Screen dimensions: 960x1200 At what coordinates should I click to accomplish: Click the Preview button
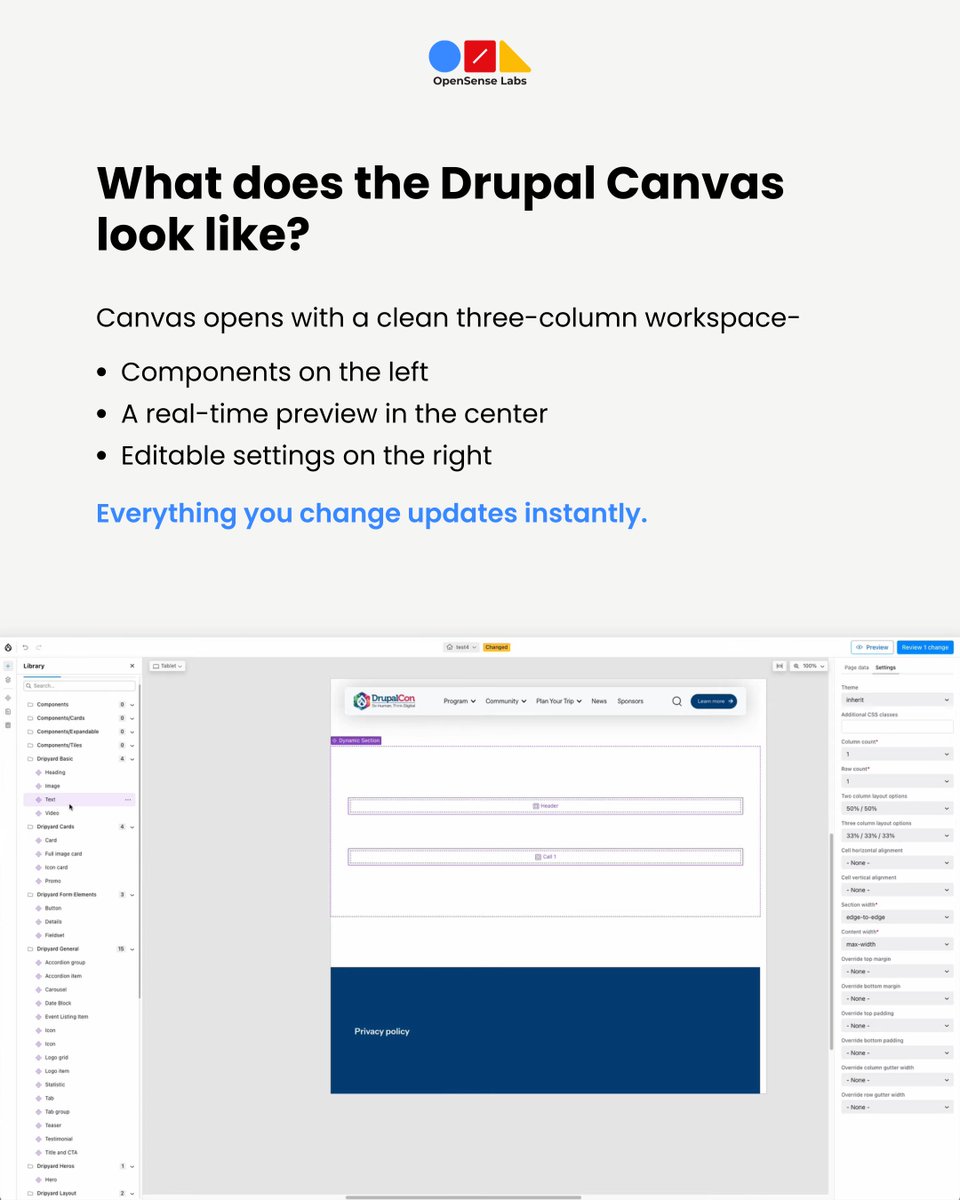pos(872,647)
